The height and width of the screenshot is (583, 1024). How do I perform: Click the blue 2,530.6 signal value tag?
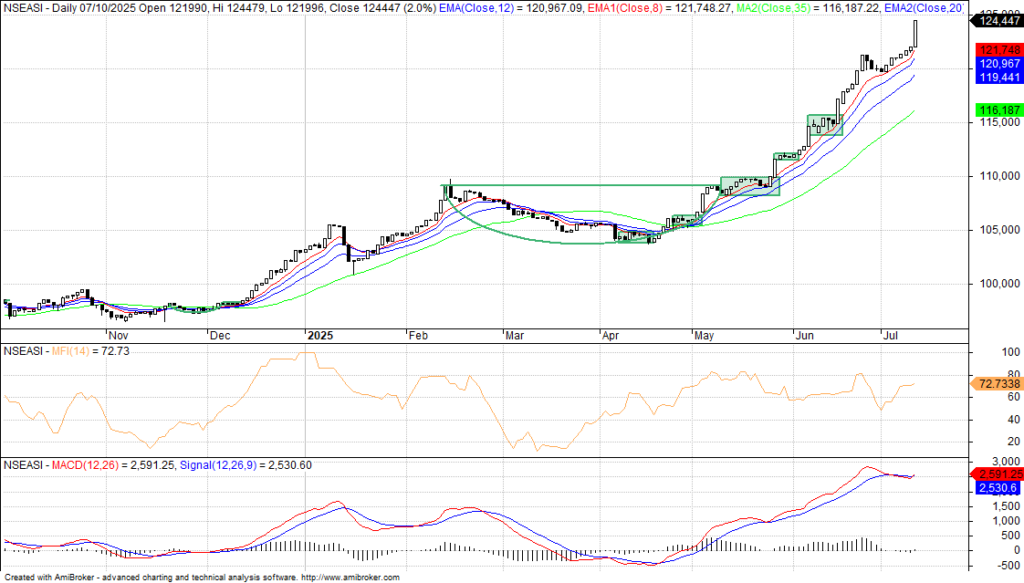(x=996, y=486)
